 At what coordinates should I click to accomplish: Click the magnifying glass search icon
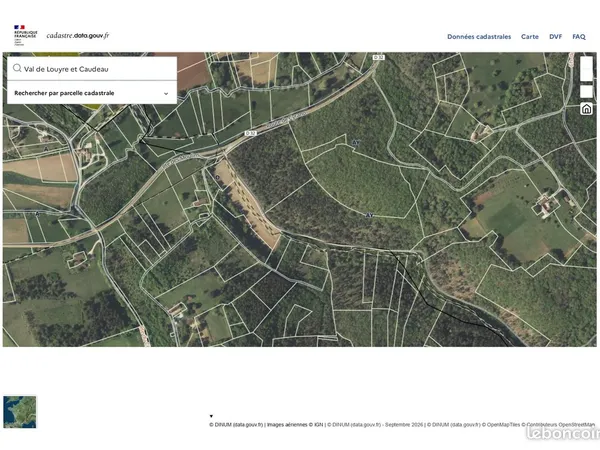click(x=17, y=68)
